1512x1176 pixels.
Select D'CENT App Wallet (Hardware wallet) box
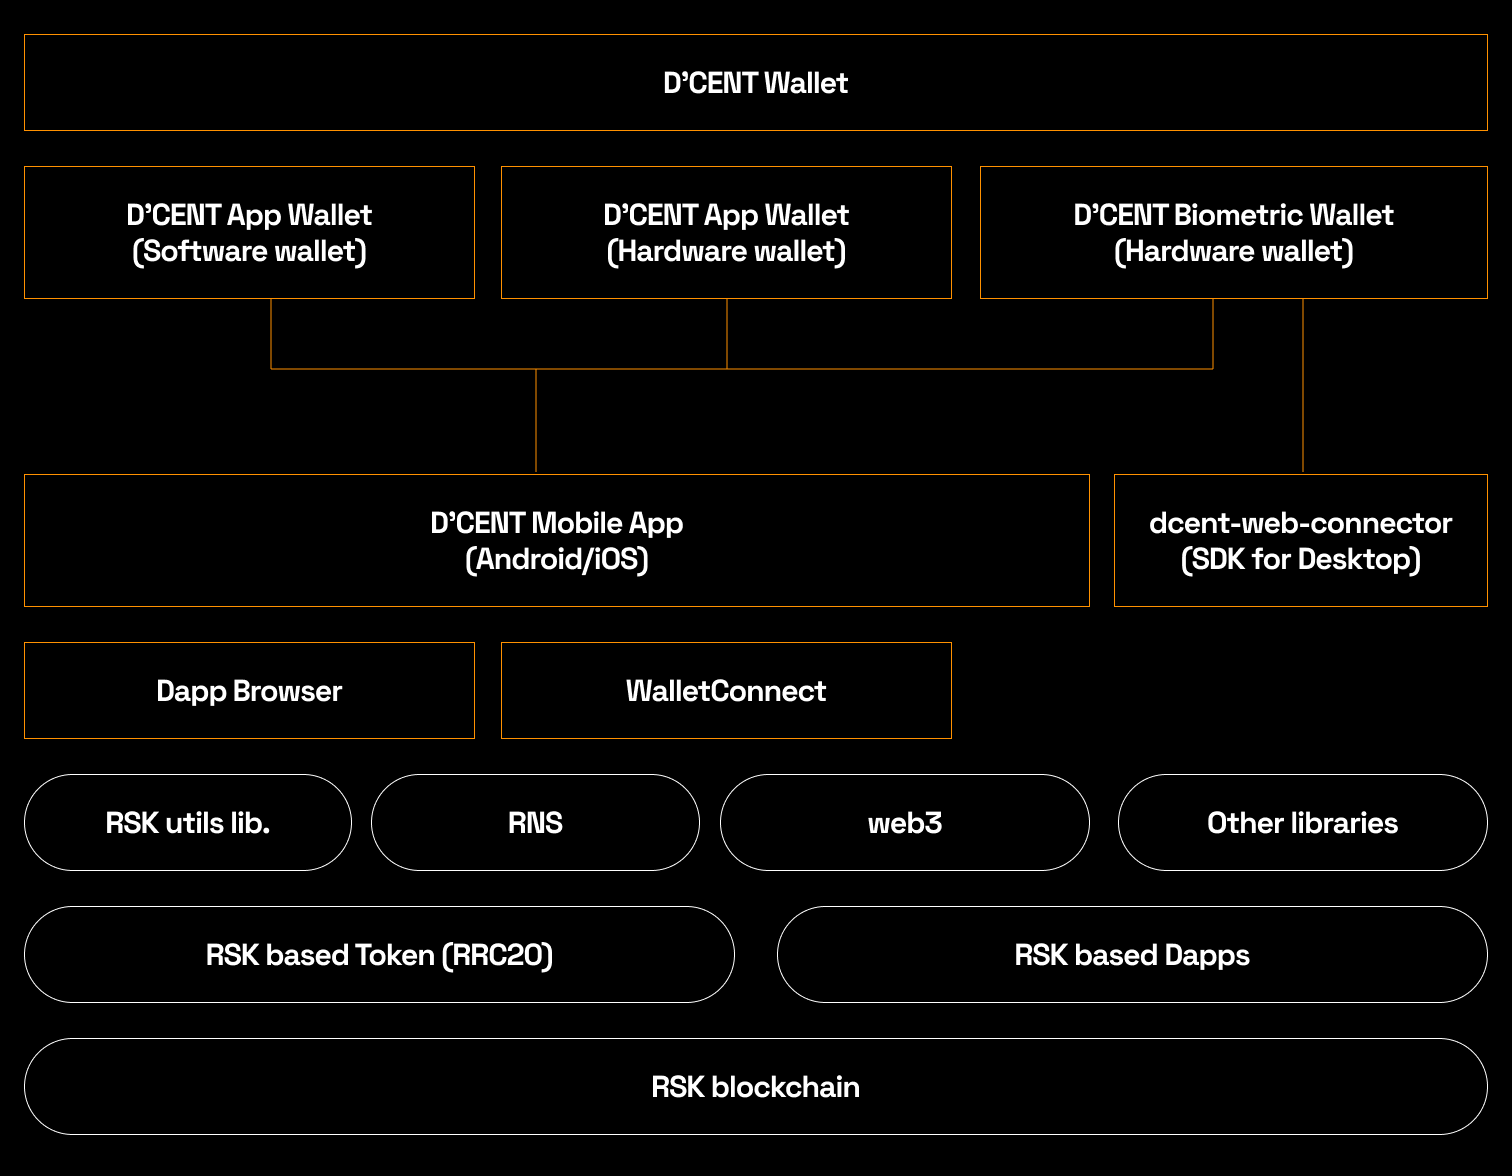[x=726, y=233]
